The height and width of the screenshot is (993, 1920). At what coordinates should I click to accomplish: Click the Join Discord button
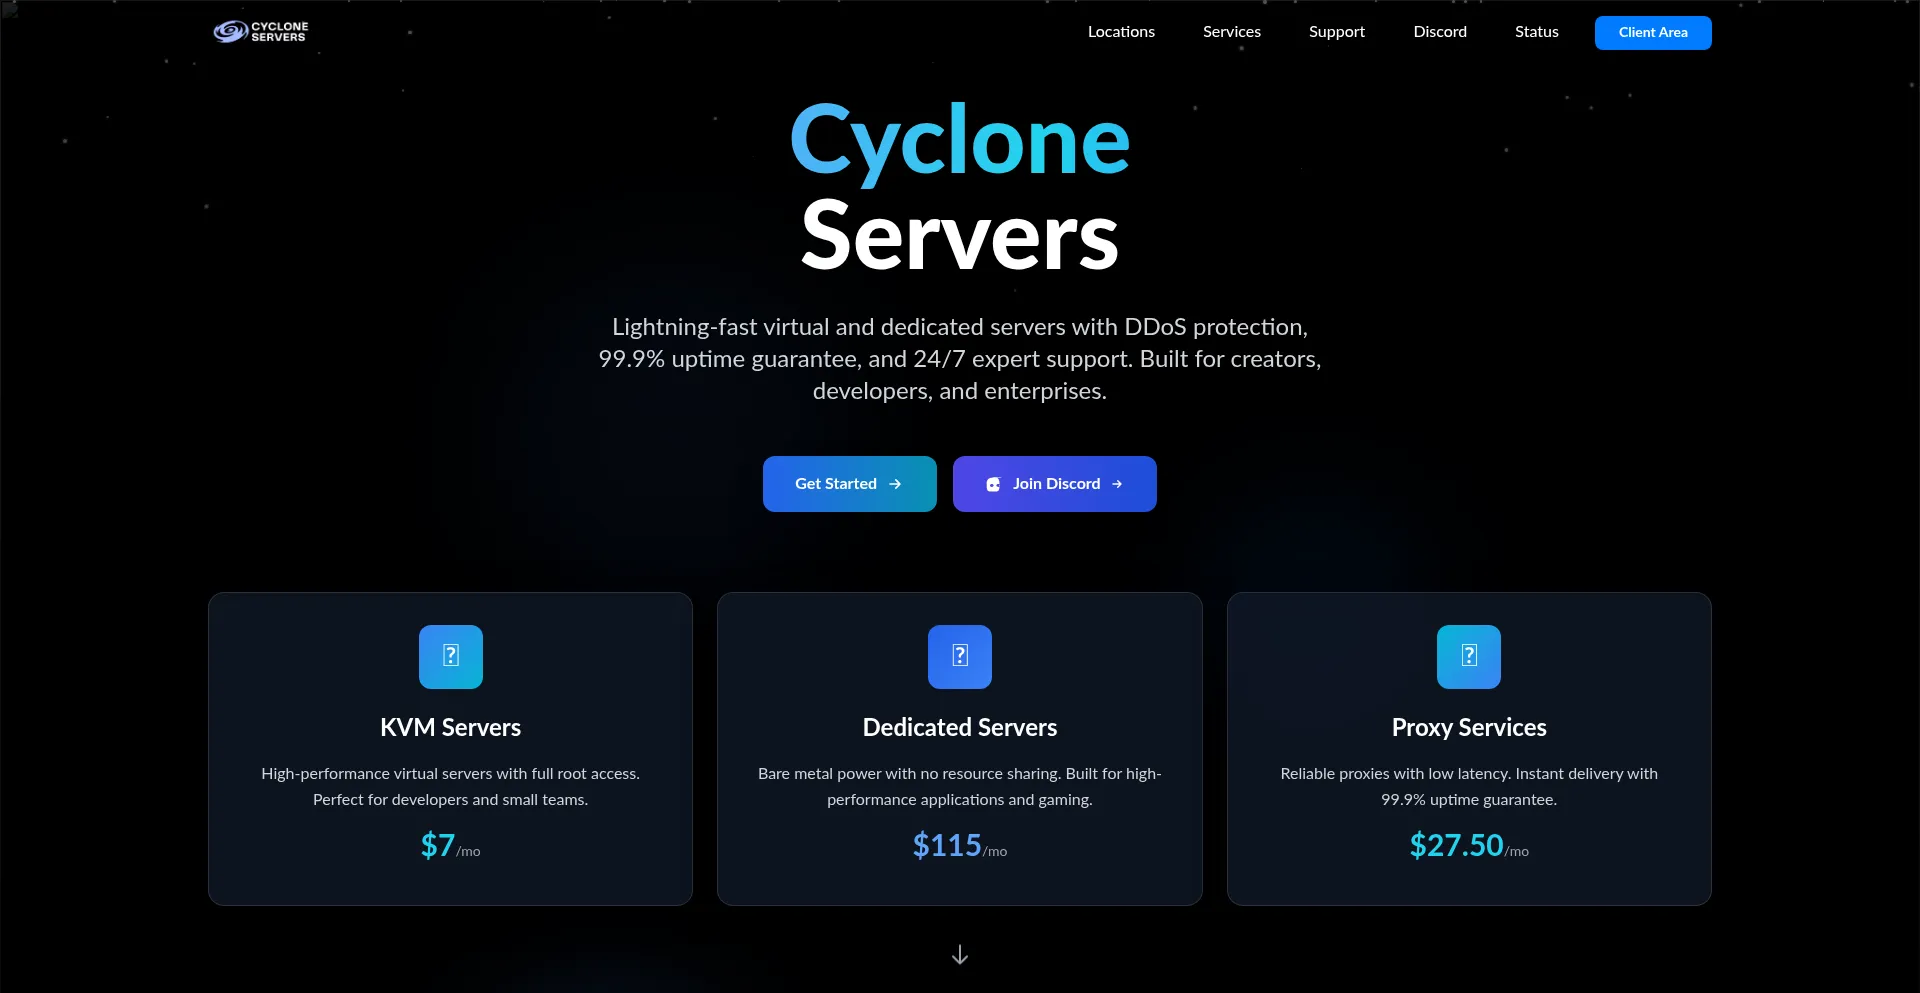click(x=1054, y=484)
